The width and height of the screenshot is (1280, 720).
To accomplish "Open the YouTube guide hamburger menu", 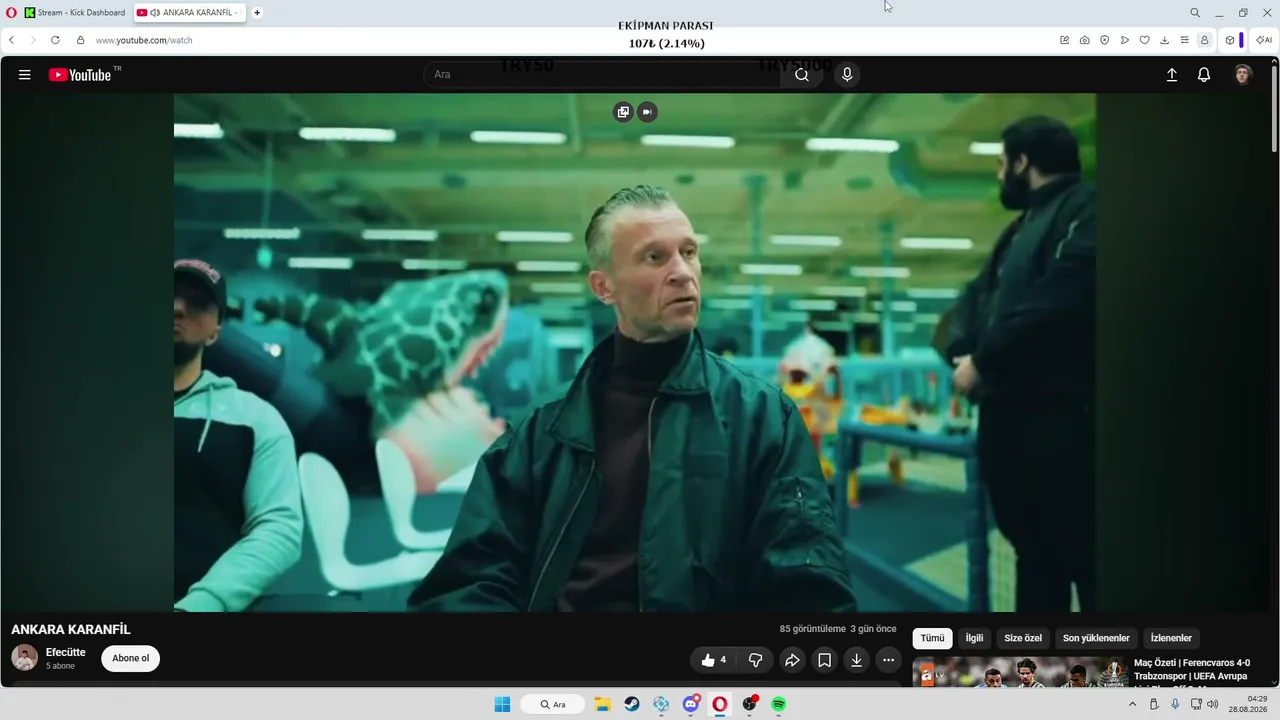I will [x=25, y=75].
